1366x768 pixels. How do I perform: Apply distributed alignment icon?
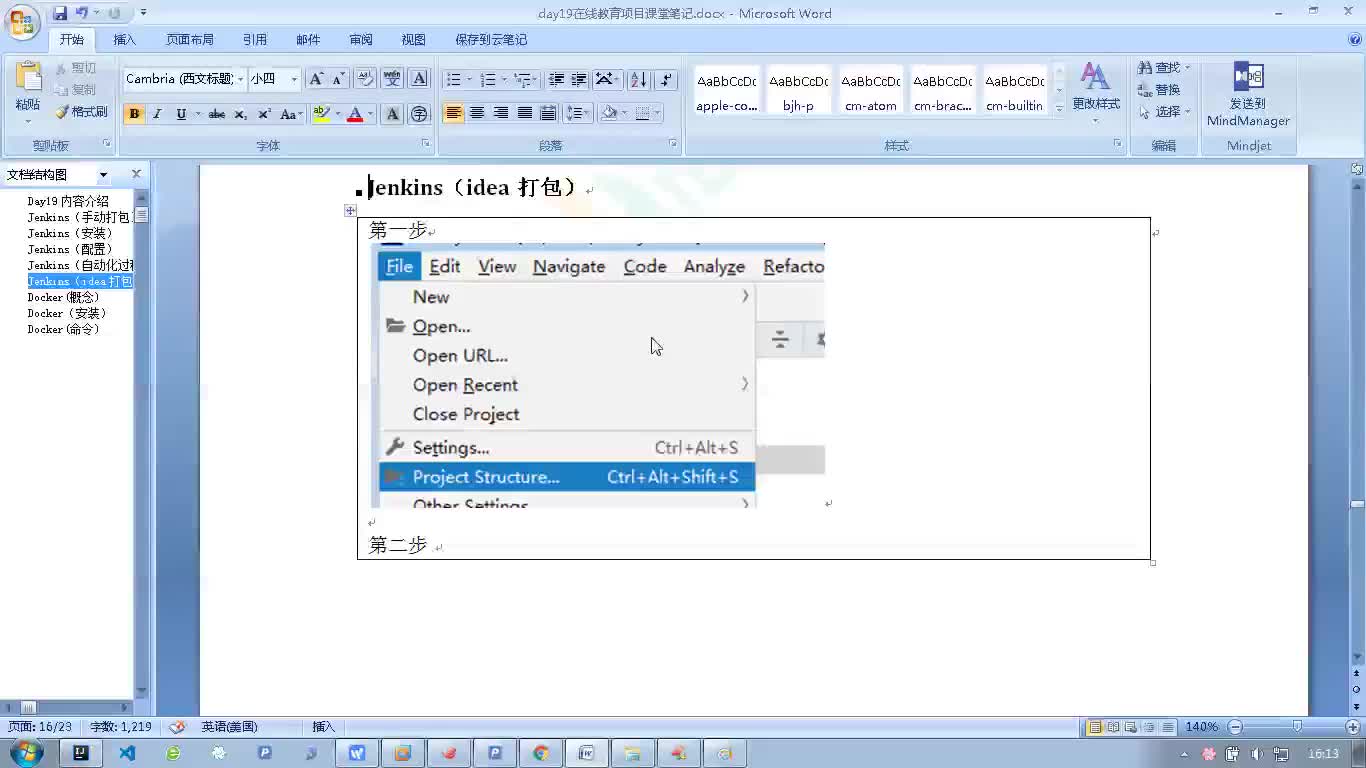(x=548, y=113)
